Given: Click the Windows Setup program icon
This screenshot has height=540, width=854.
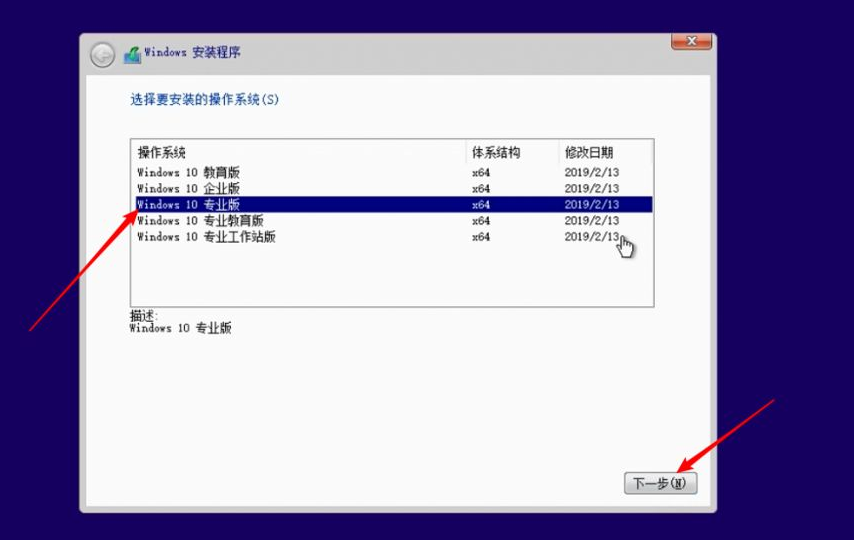Looking at the screenshot, I should click(132, 54).
